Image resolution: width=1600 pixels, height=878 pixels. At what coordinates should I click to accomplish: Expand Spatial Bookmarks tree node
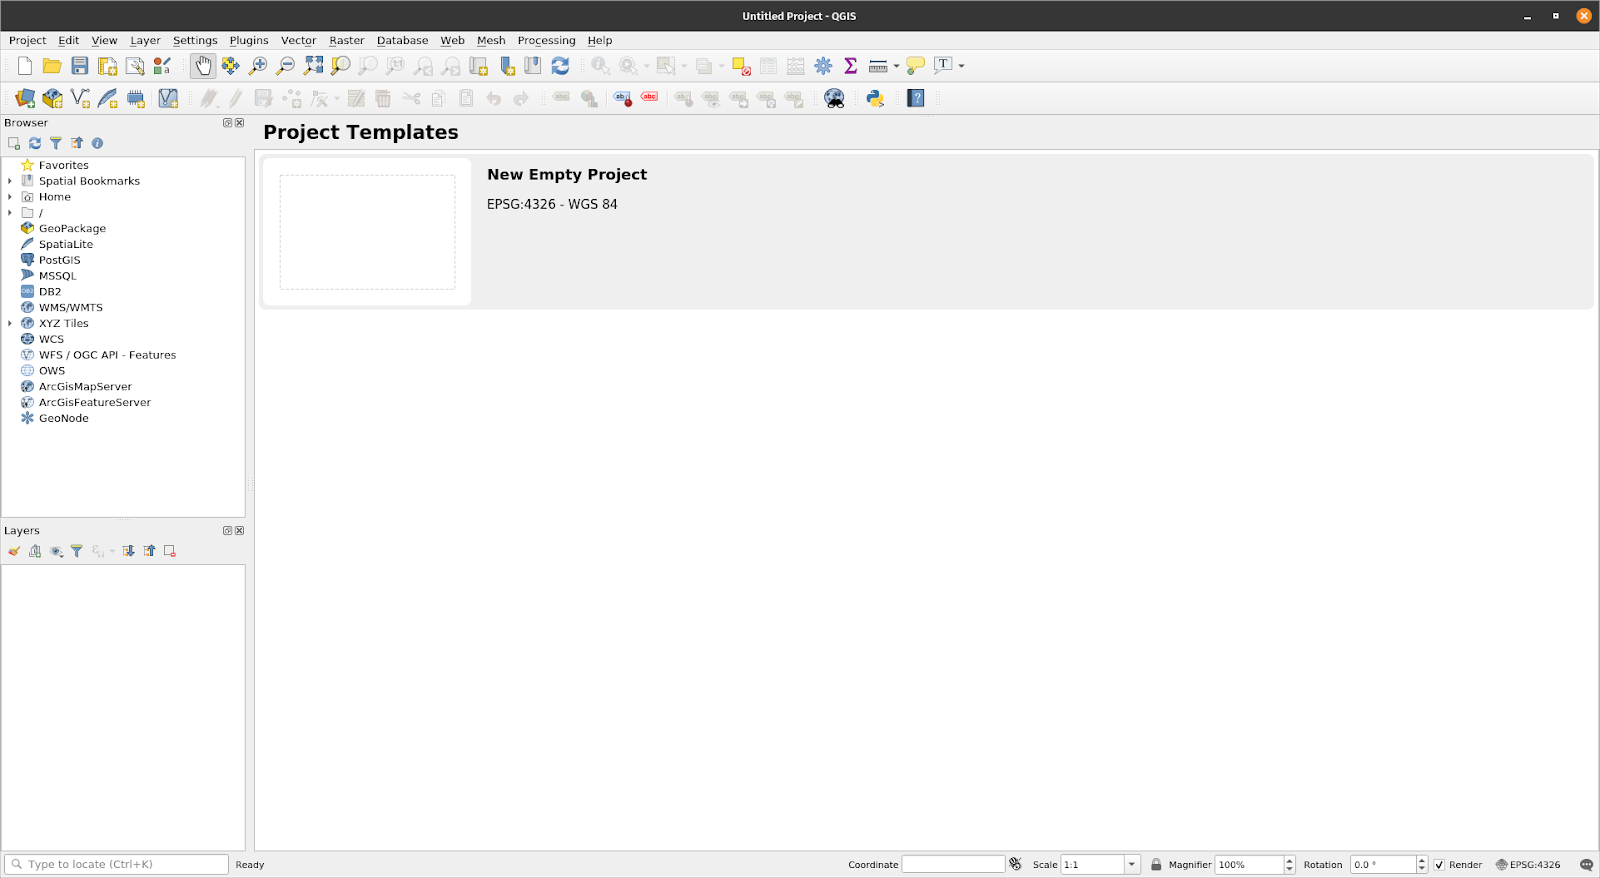pos(10,181)
